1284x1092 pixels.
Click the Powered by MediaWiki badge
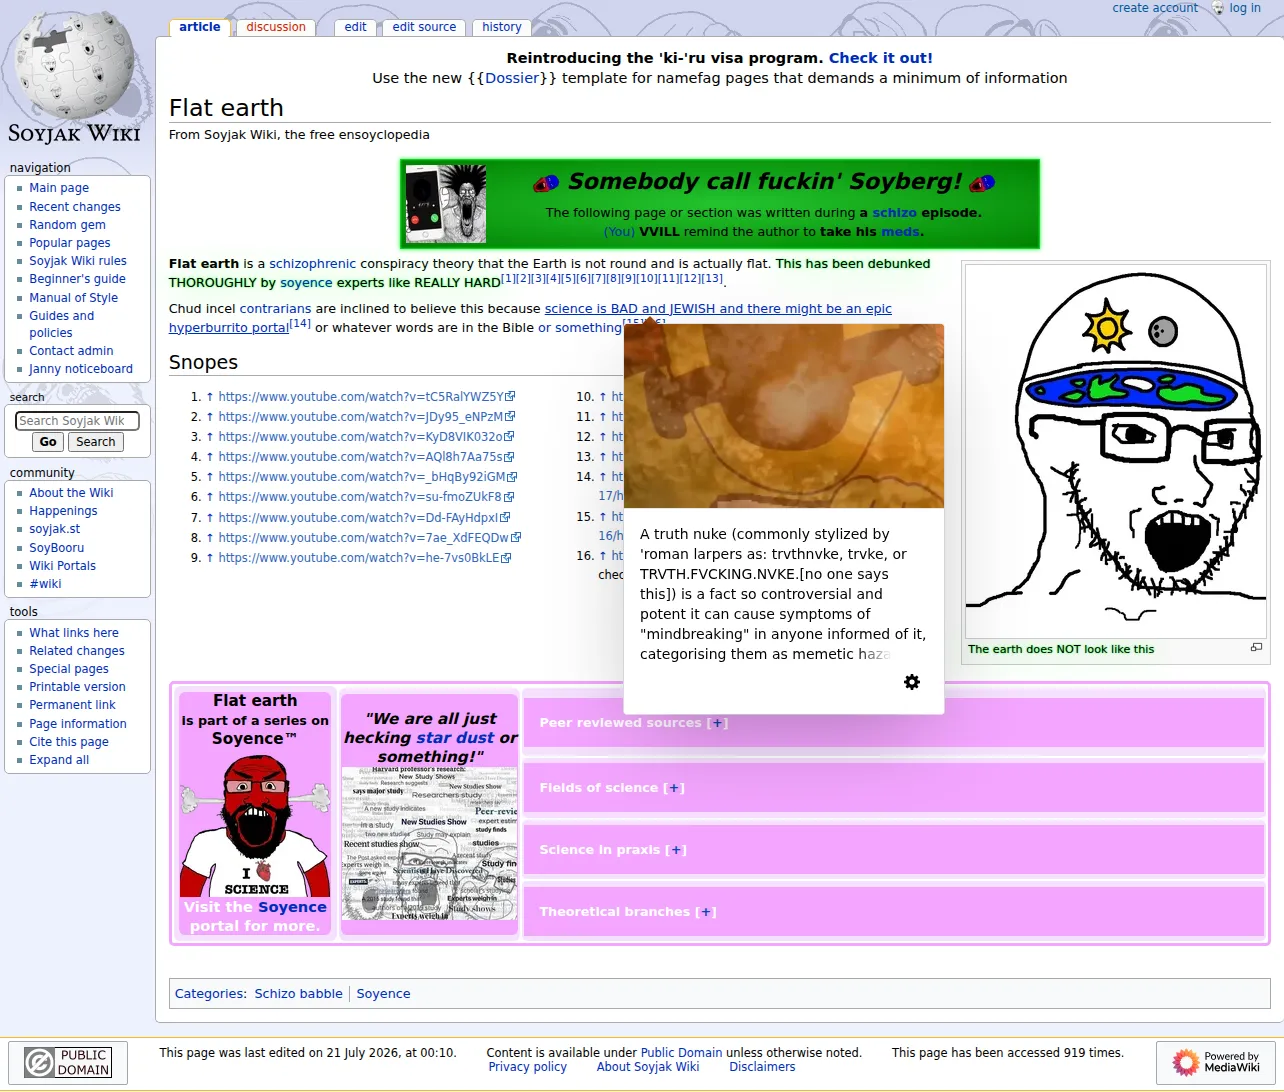[x=1216, y=1062]
